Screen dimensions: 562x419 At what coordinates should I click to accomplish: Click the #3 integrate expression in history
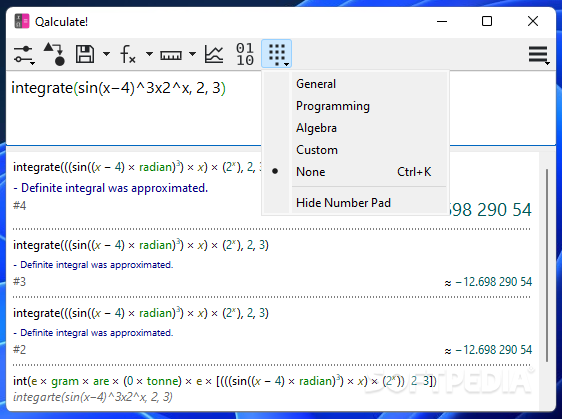click(141, 245)
